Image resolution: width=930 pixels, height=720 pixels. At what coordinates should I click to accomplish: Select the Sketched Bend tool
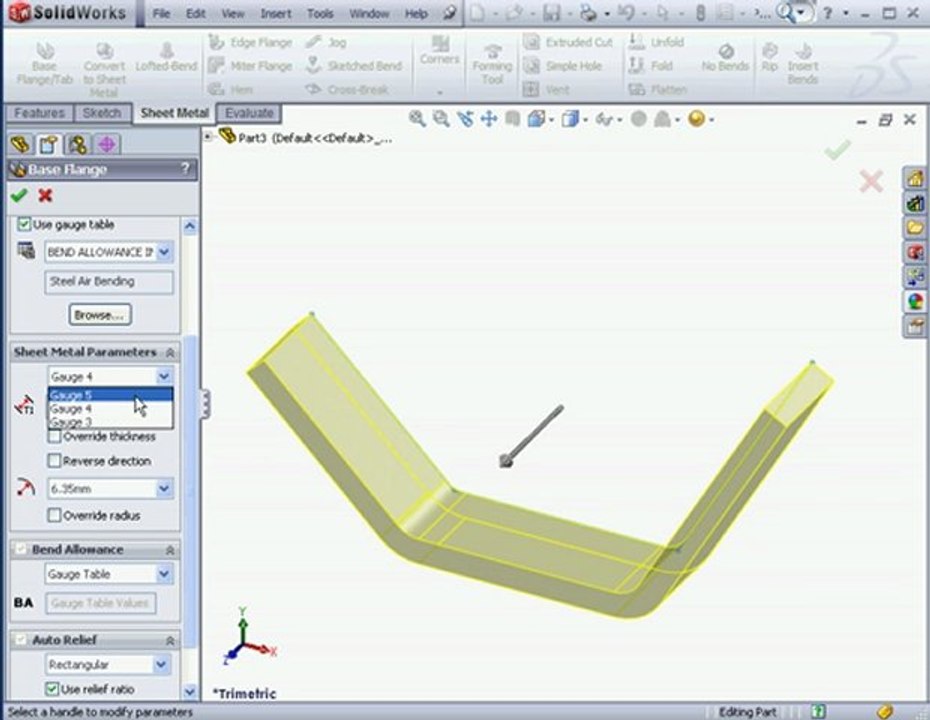(354, 66)
